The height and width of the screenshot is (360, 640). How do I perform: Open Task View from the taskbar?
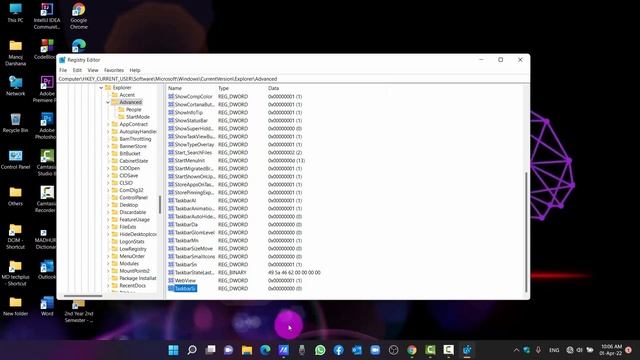coord(210,350)
